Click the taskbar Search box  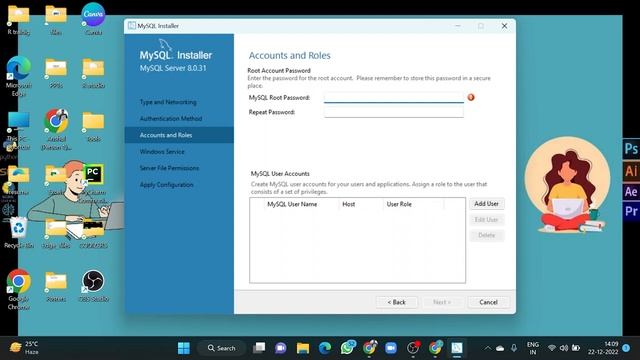222,348
